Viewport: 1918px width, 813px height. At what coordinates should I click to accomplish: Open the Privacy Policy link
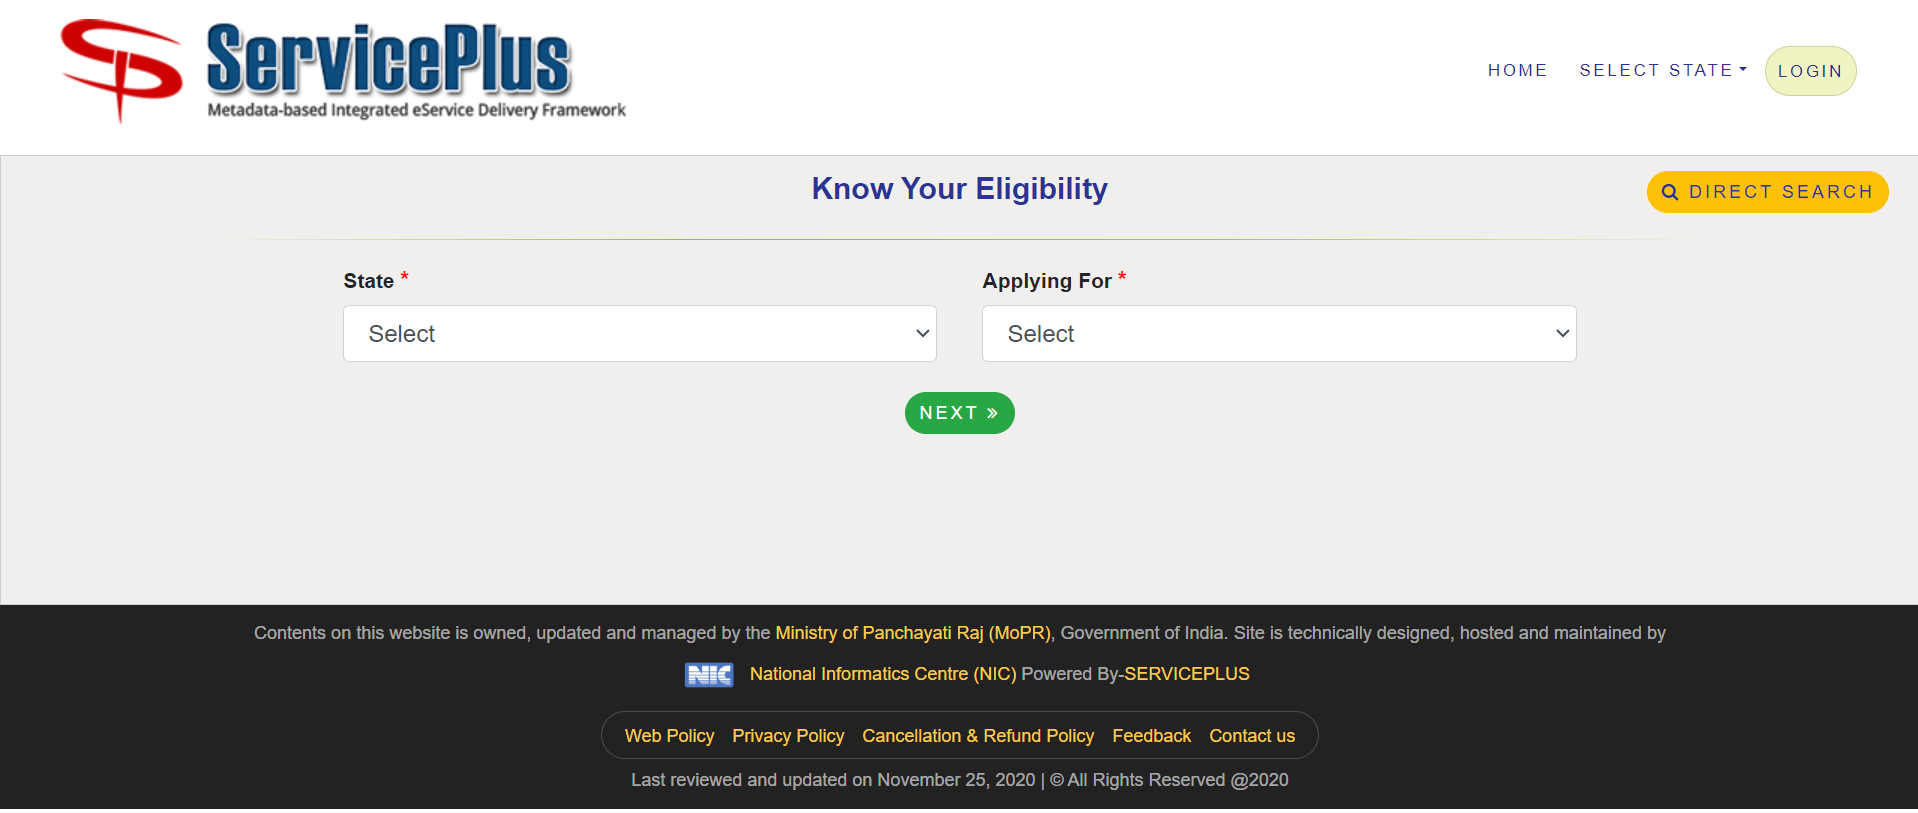[787, 735]
